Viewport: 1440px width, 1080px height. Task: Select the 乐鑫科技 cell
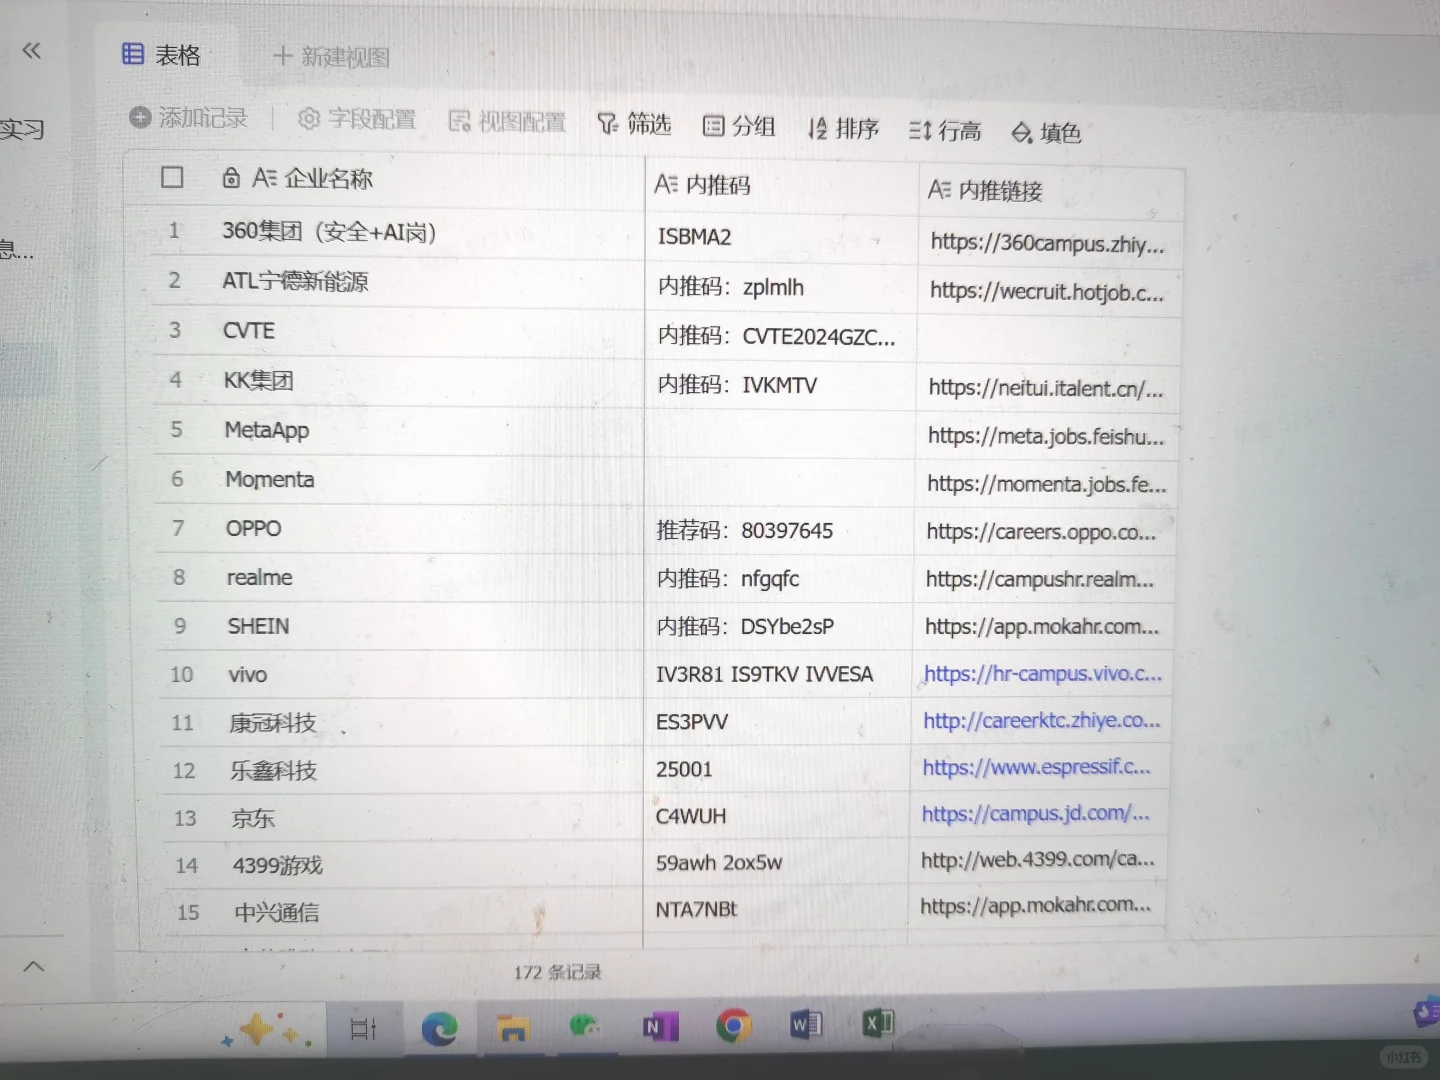[x=274, y=770]
